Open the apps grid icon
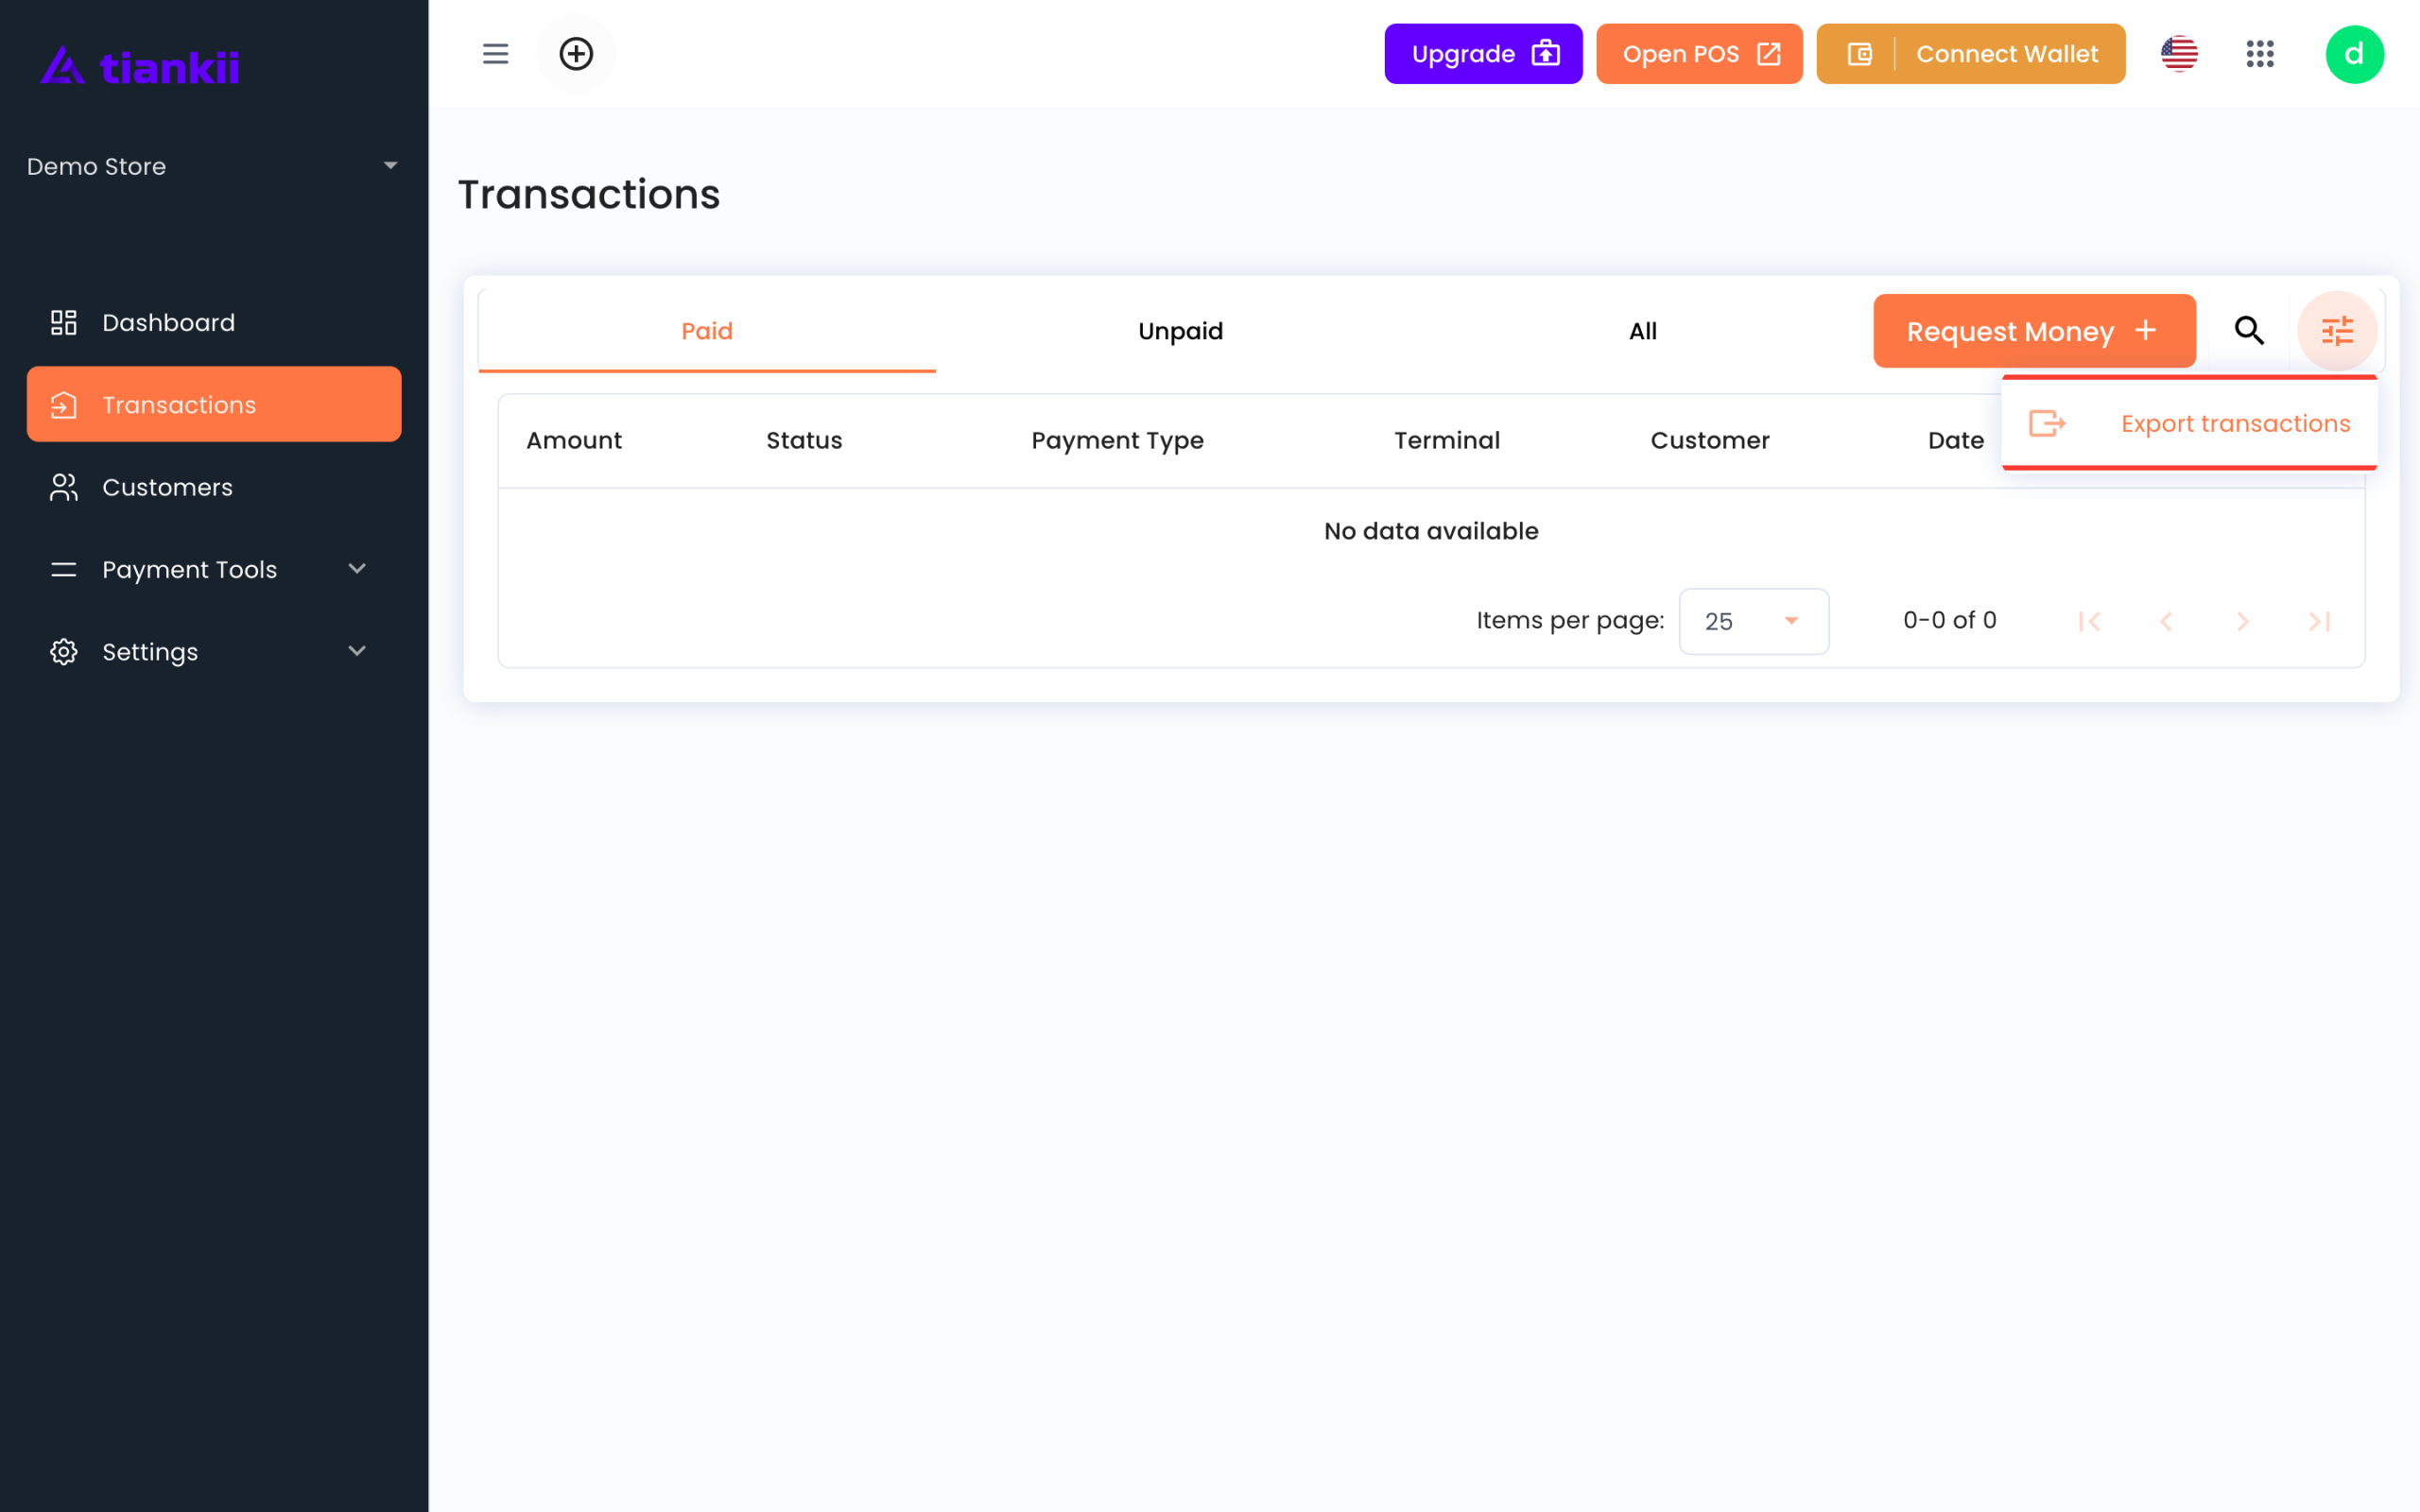This screenshot has height=1512, width=2420. 2260,54
